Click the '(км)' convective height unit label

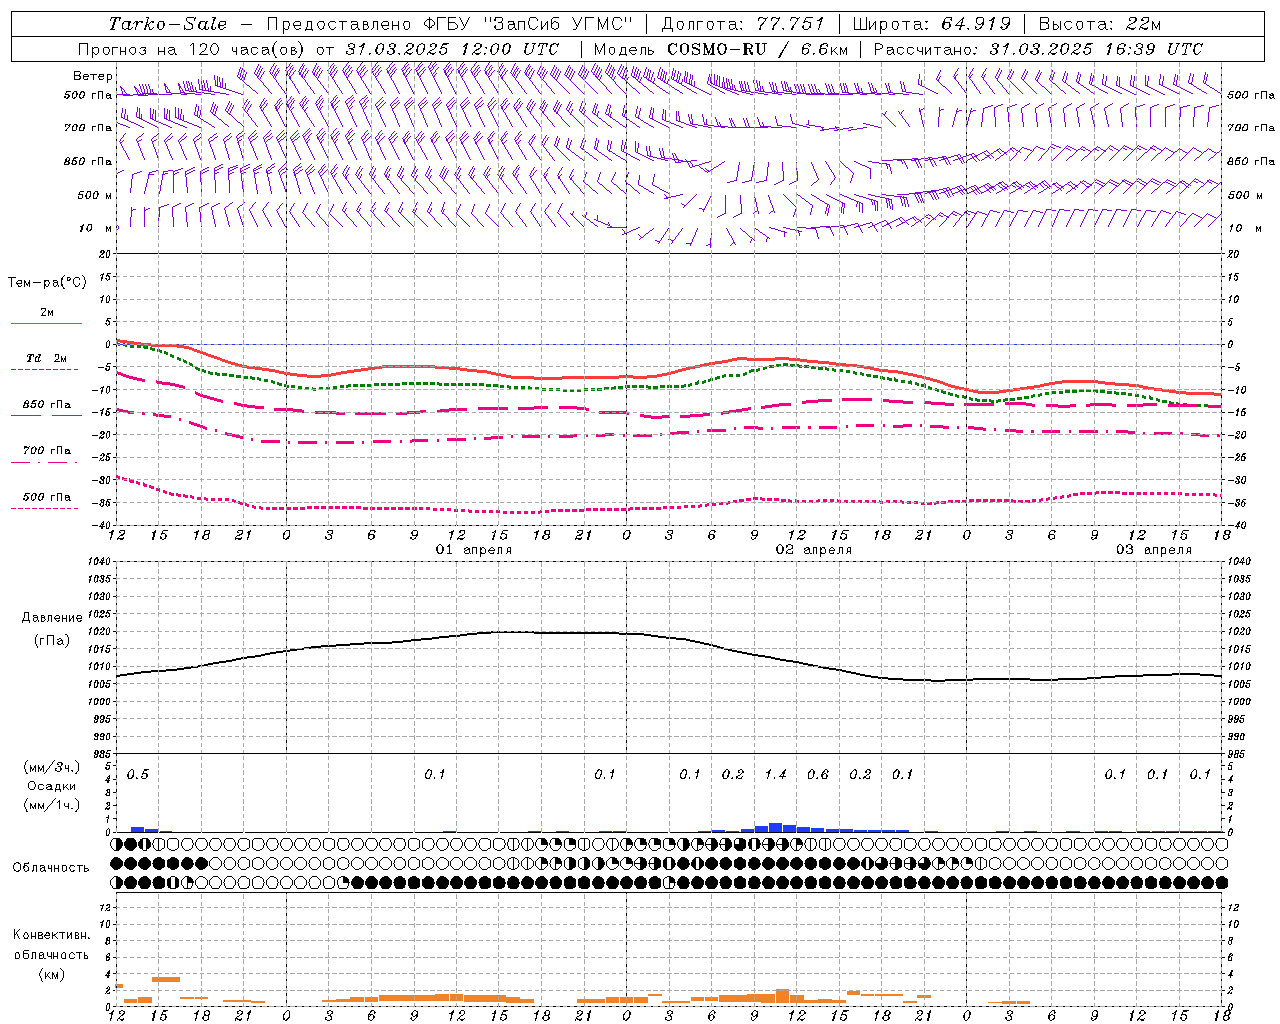(x=51, y=974)
